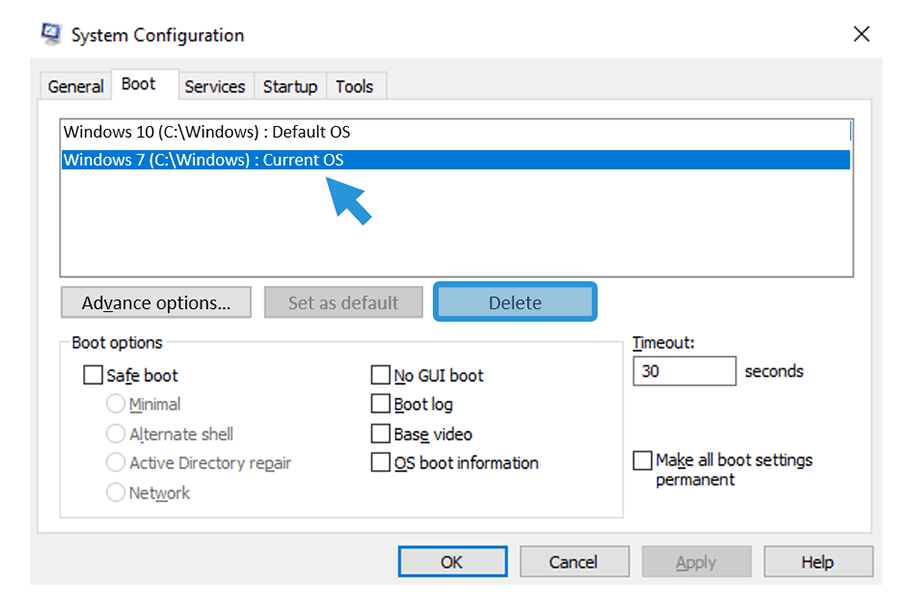The width and height of the screenshot is (902, 600).
Task: Open Advance options dialog
Action: click(x=156, y=303)
